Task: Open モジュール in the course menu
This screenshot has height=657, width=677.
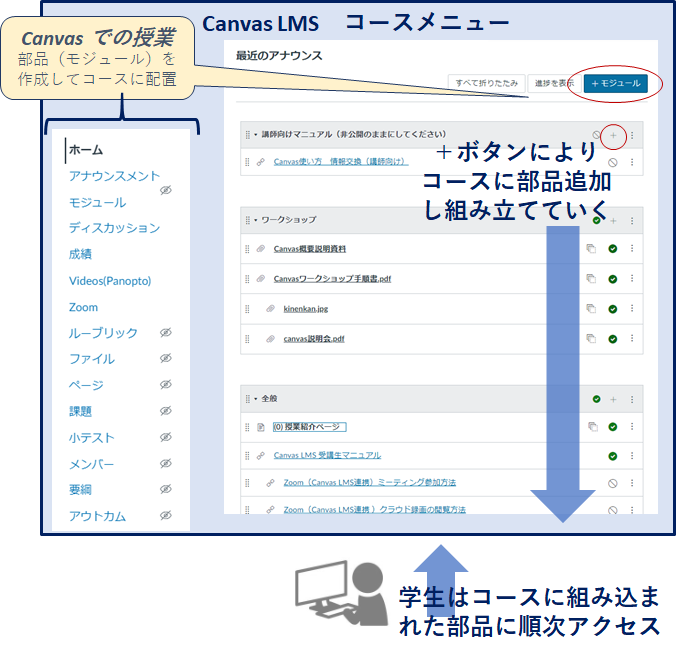Action: 97,202
